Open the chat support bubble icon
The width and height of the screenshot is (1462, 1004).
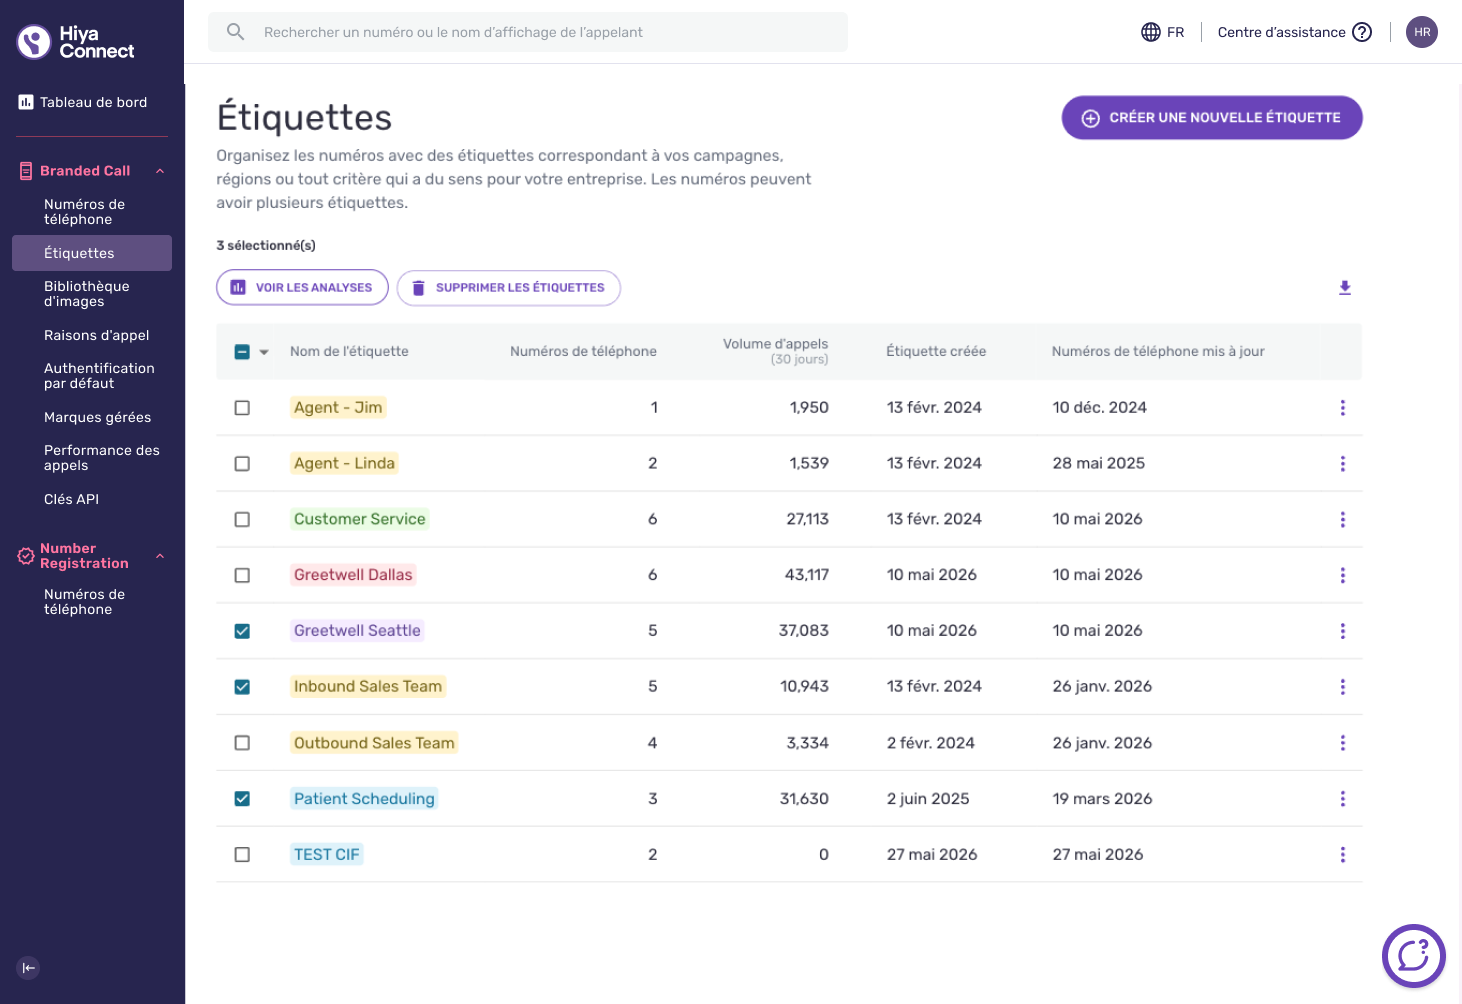tap(1413, 956)
